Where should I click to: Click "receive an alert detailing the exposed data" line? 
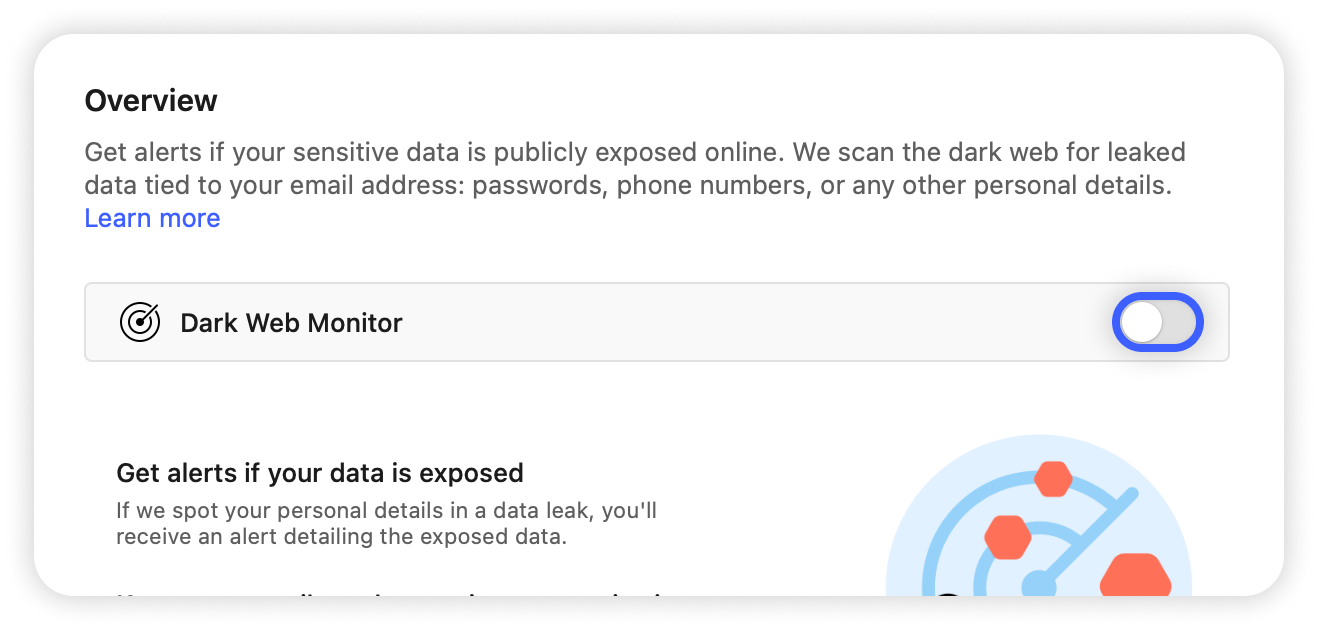(341, 537)
